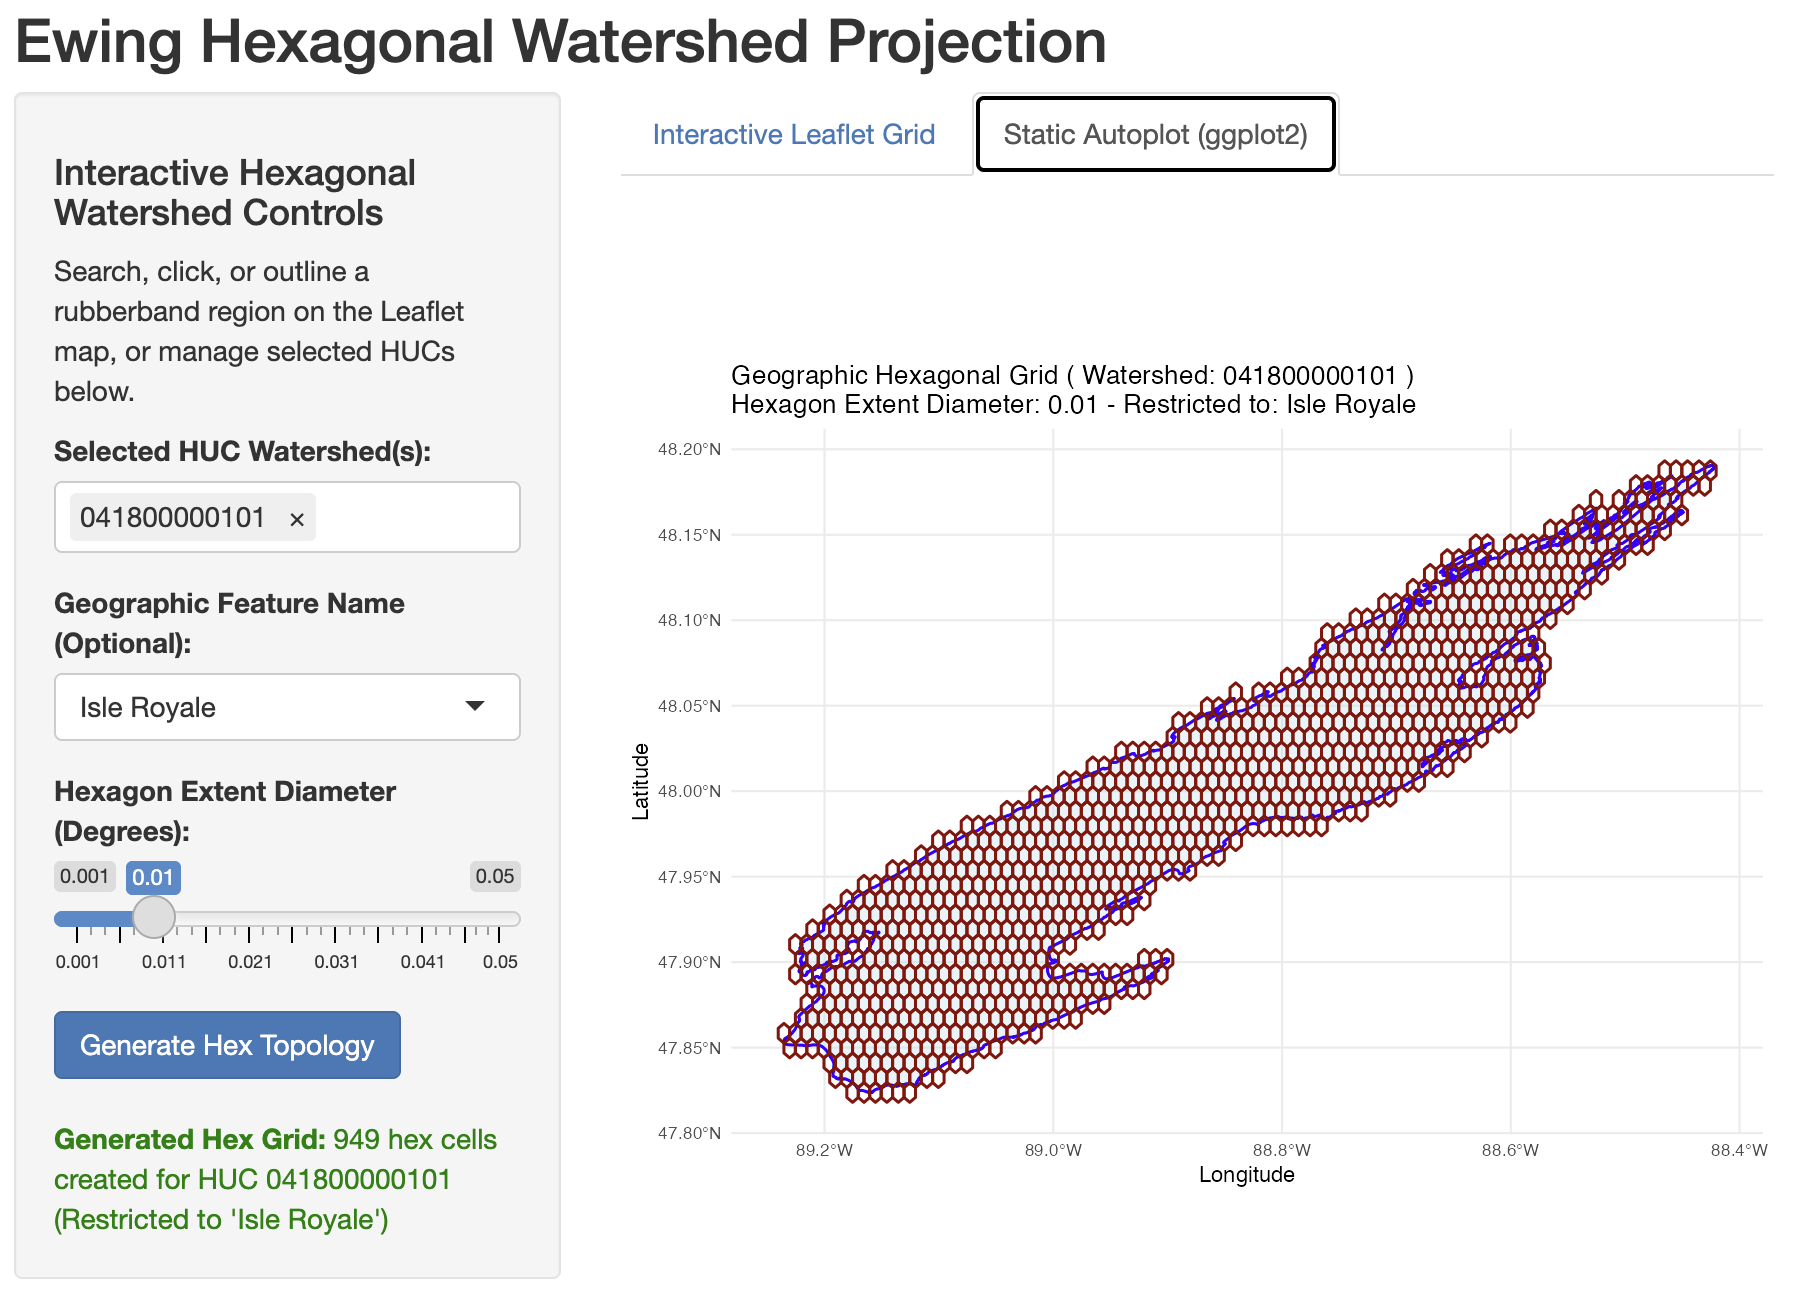
Task: Click the Generate Hex Topology button
Action: coord(227,1045)
